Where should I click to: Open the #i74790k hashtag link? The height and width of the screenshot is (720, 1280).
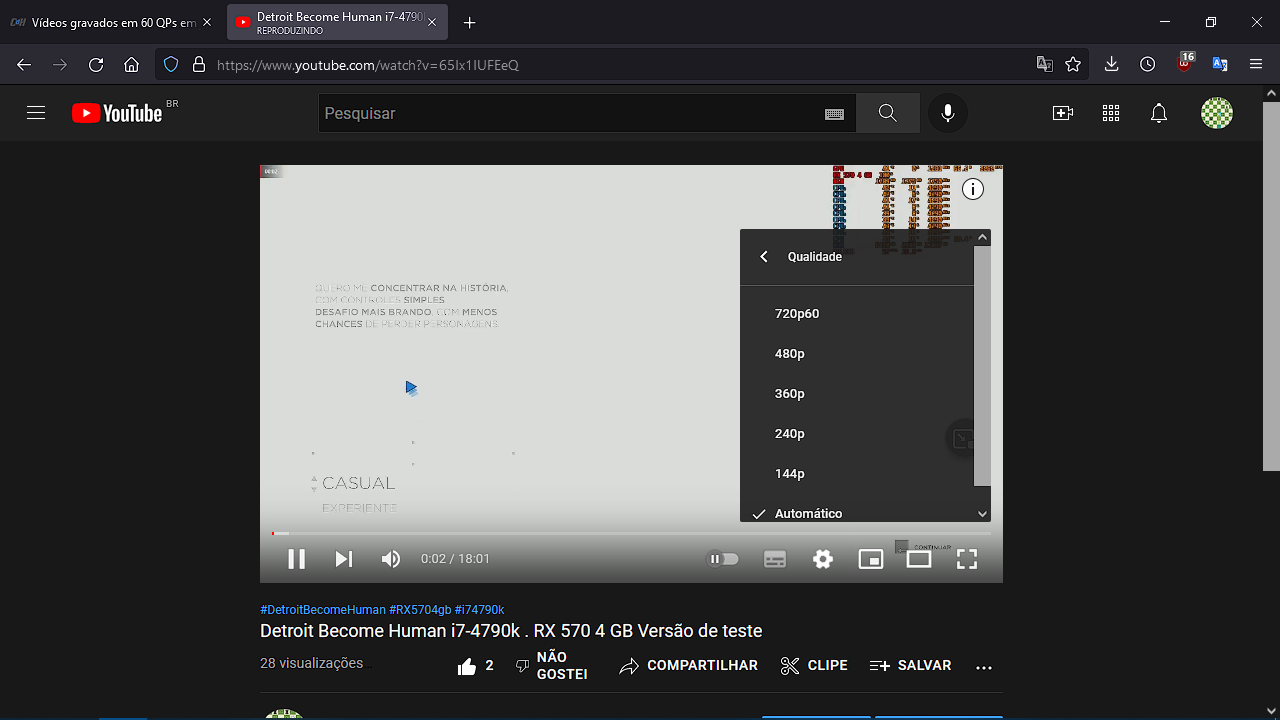coord(479,610)
